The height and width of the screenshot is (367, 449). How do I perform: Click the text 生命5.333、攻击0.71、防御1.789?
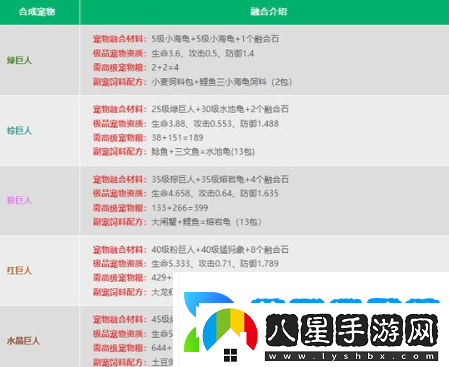pos(215,264)
